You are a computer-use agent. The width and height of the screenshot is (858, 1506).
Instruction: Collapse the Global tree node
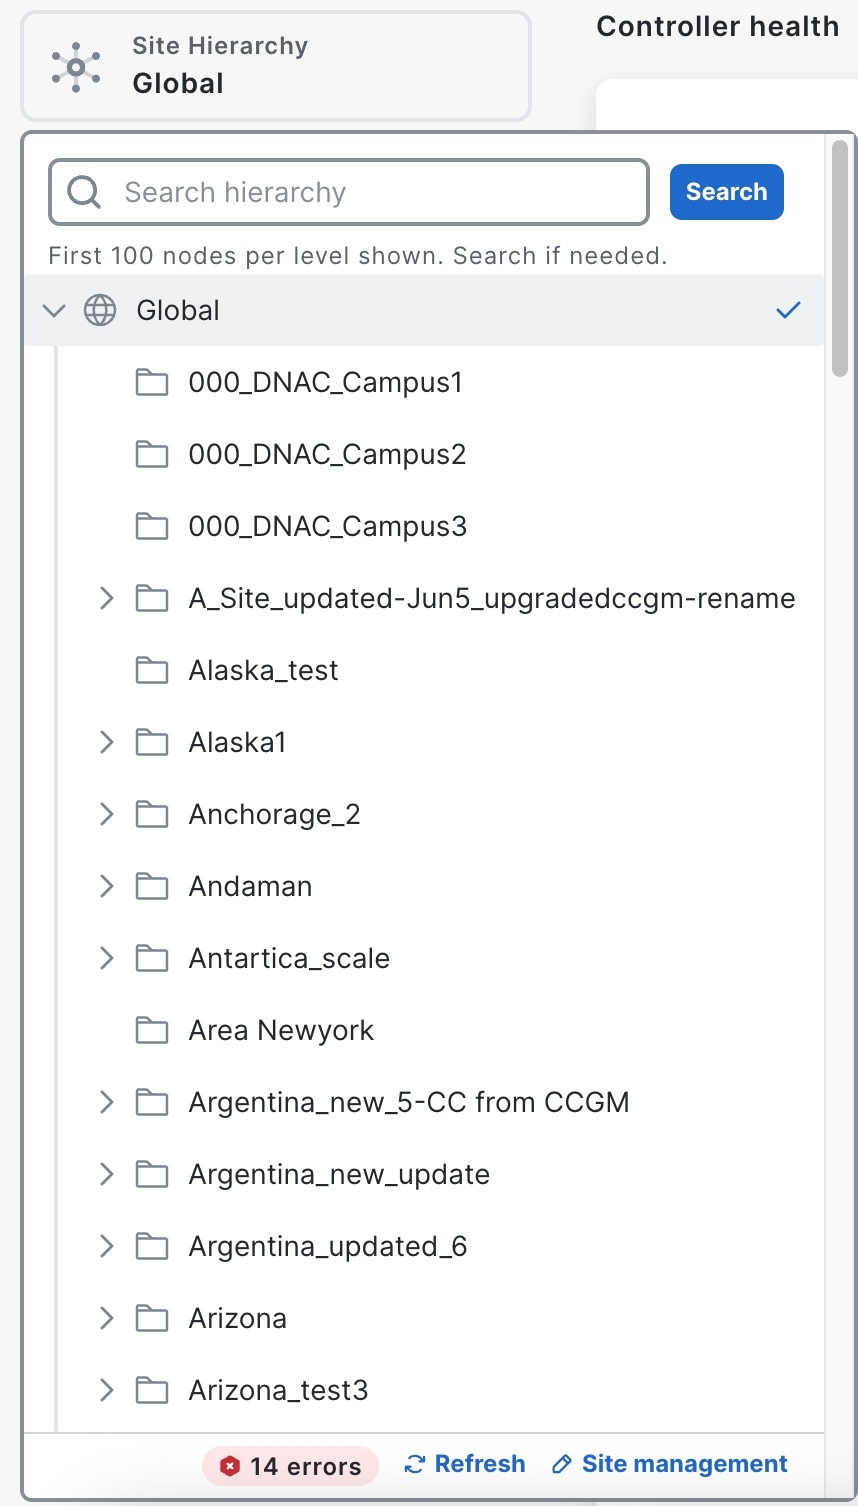point(54,311)
